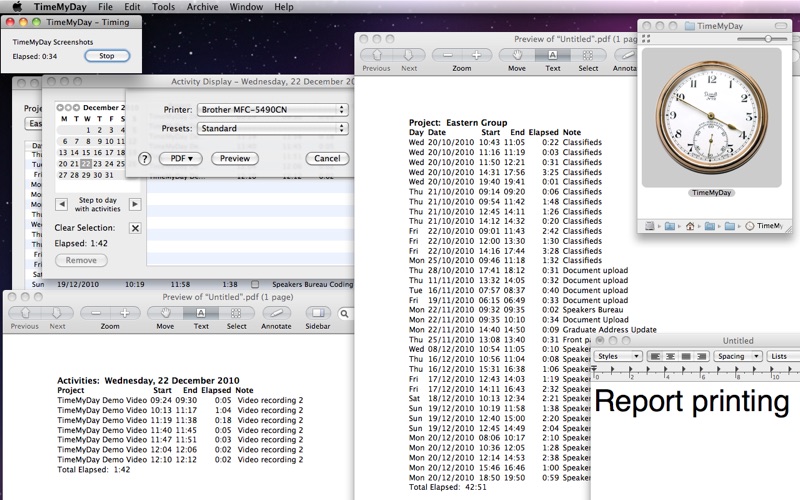This screenshot has height=500, width=800.
Task: Open the Tools menu
Action: click(x=163, y=7)
